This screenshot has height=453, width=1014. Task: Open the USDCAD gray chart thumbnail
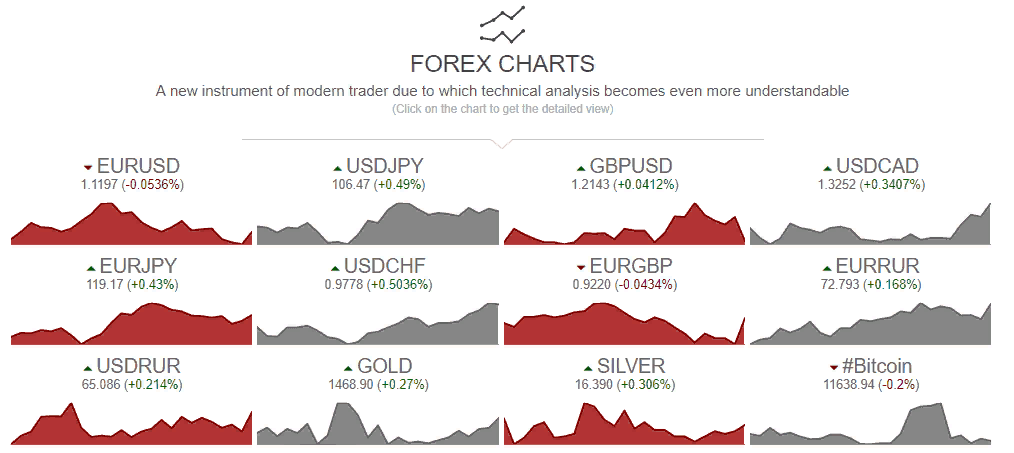pos(870,223)
